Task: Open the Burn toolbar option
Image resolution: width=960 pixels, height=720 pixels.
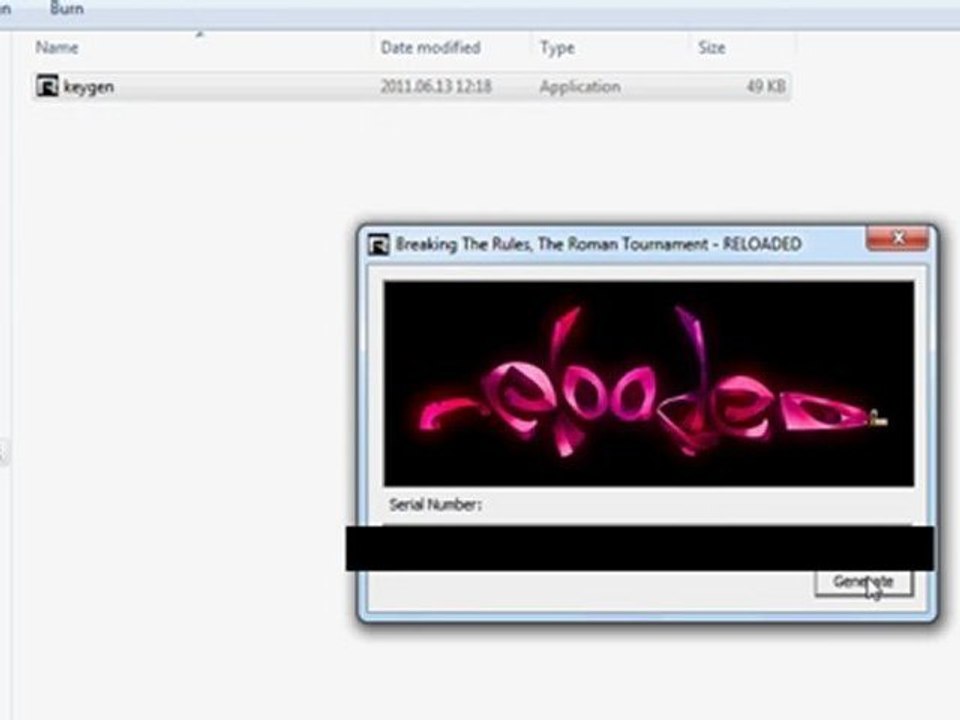Action: pyautogui.click(x=67, y=9)
